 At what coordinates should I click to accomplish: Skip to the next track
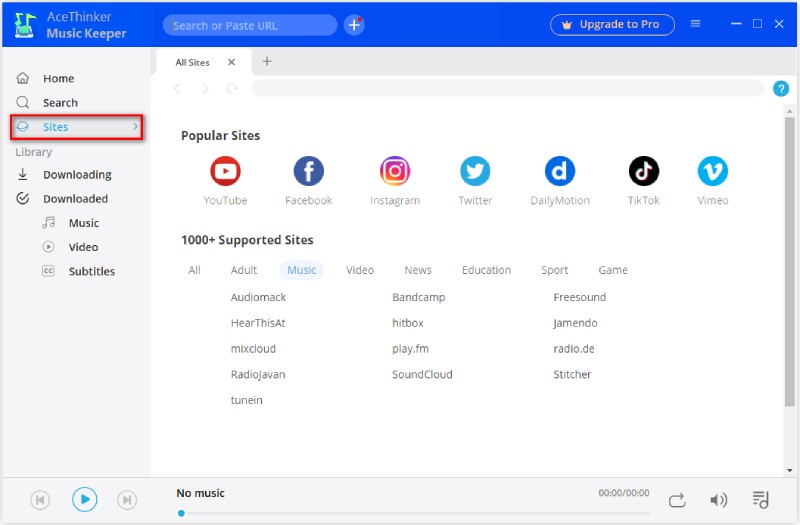point(127,499)
